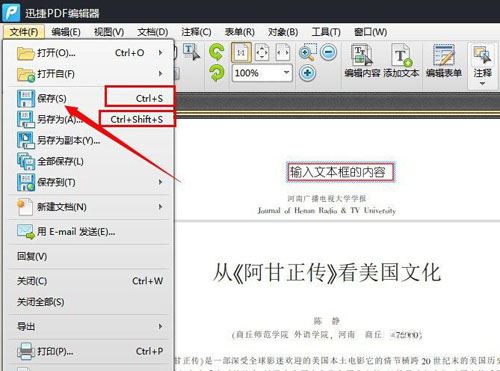This screenshot has height=371, width=500.
Task: Click the Ctrl+W shortcut label
Action: point(148,281)
